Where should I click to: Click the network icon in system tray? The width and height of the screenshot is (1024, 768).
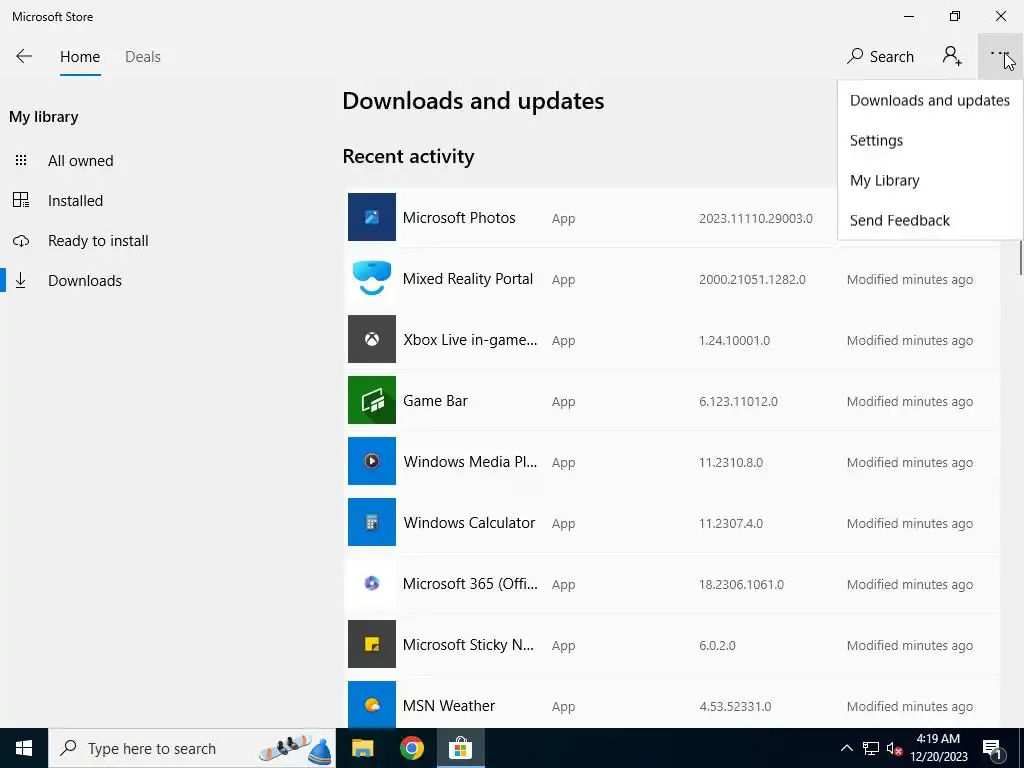pyautogui.click(x=871, y=748)
